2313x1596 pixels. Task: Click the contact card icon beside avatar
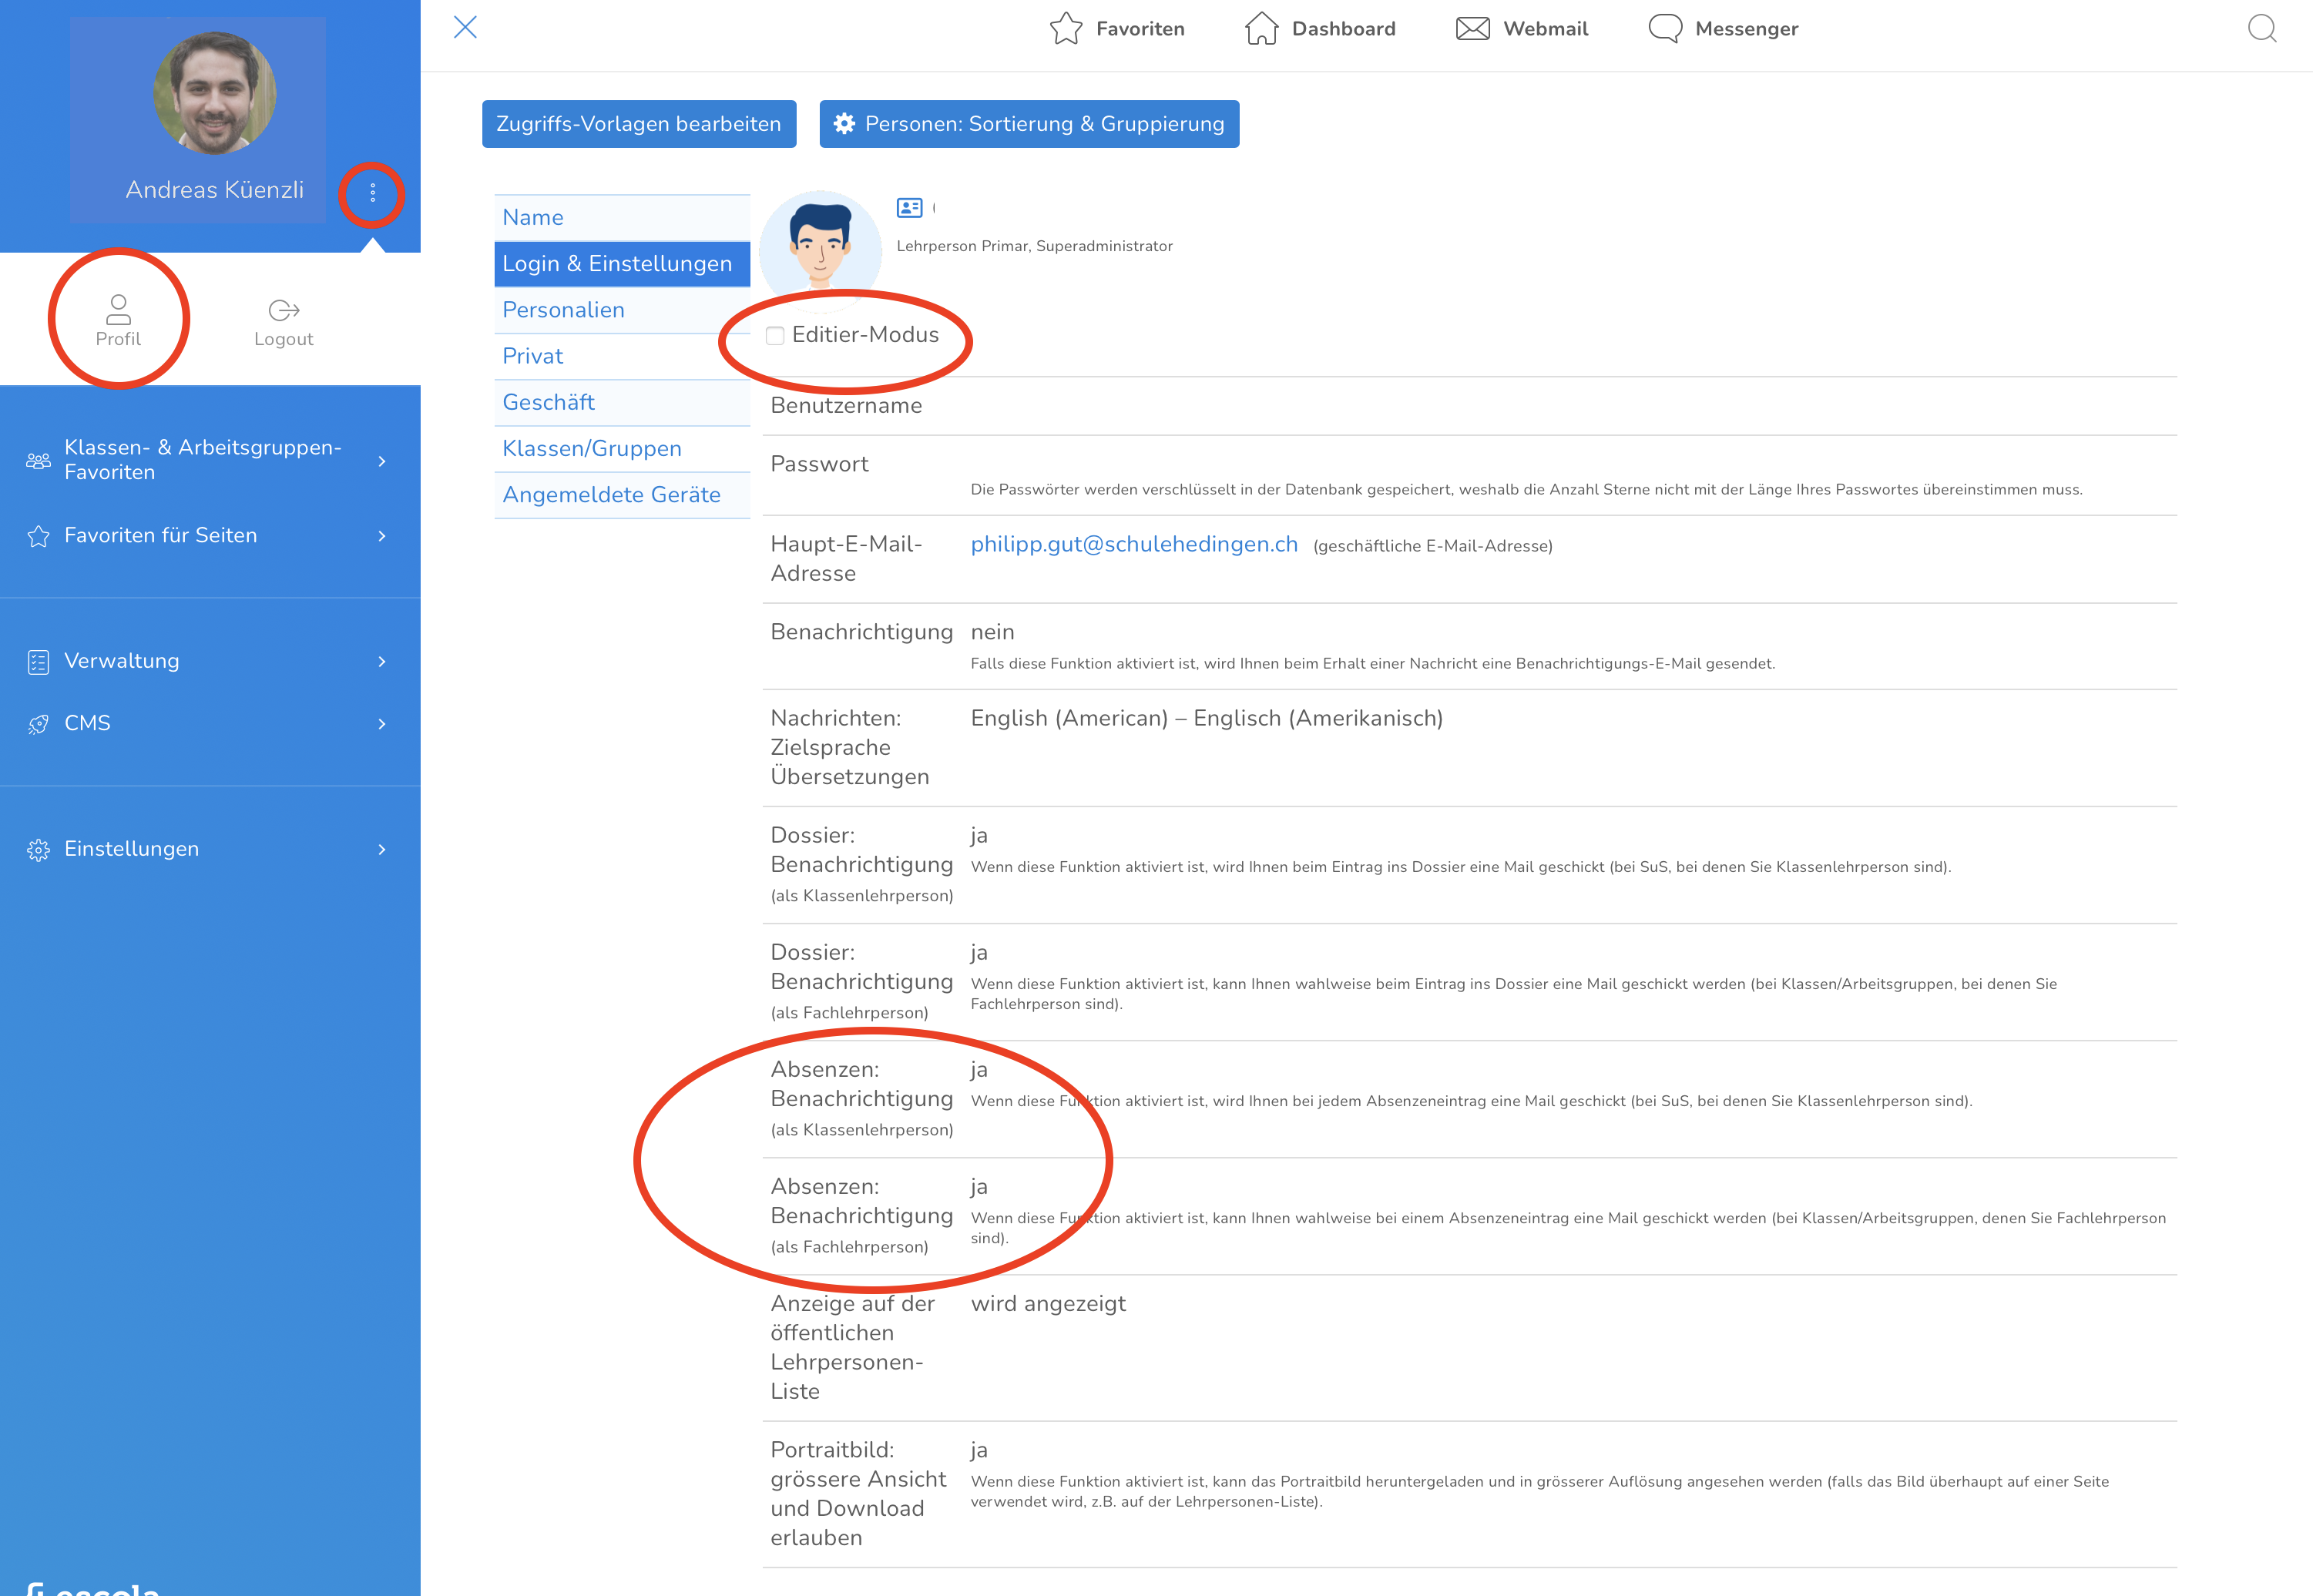909,208
